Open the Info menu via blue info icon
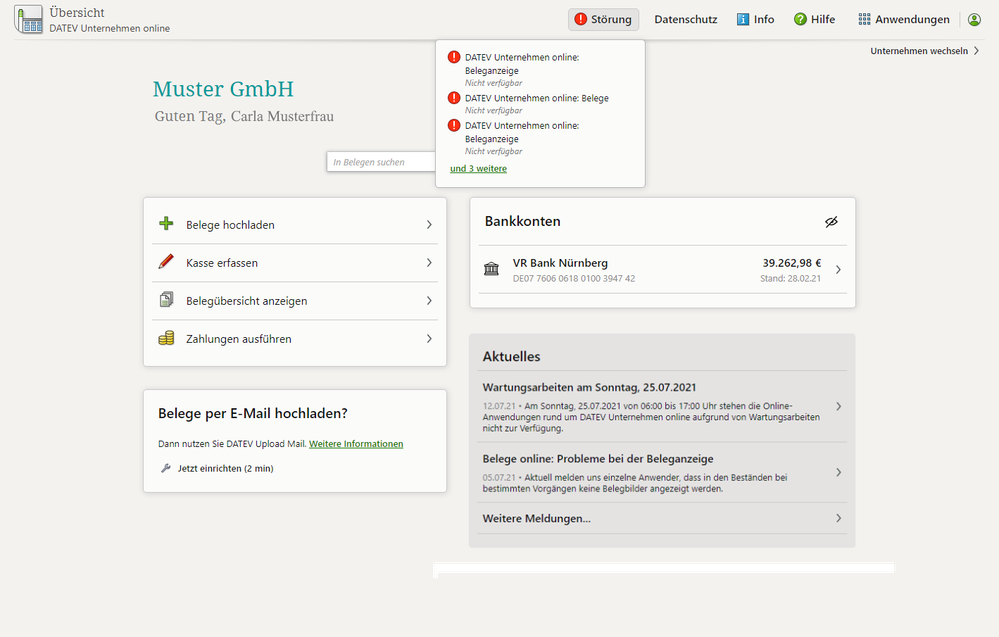 coord(743,19)
